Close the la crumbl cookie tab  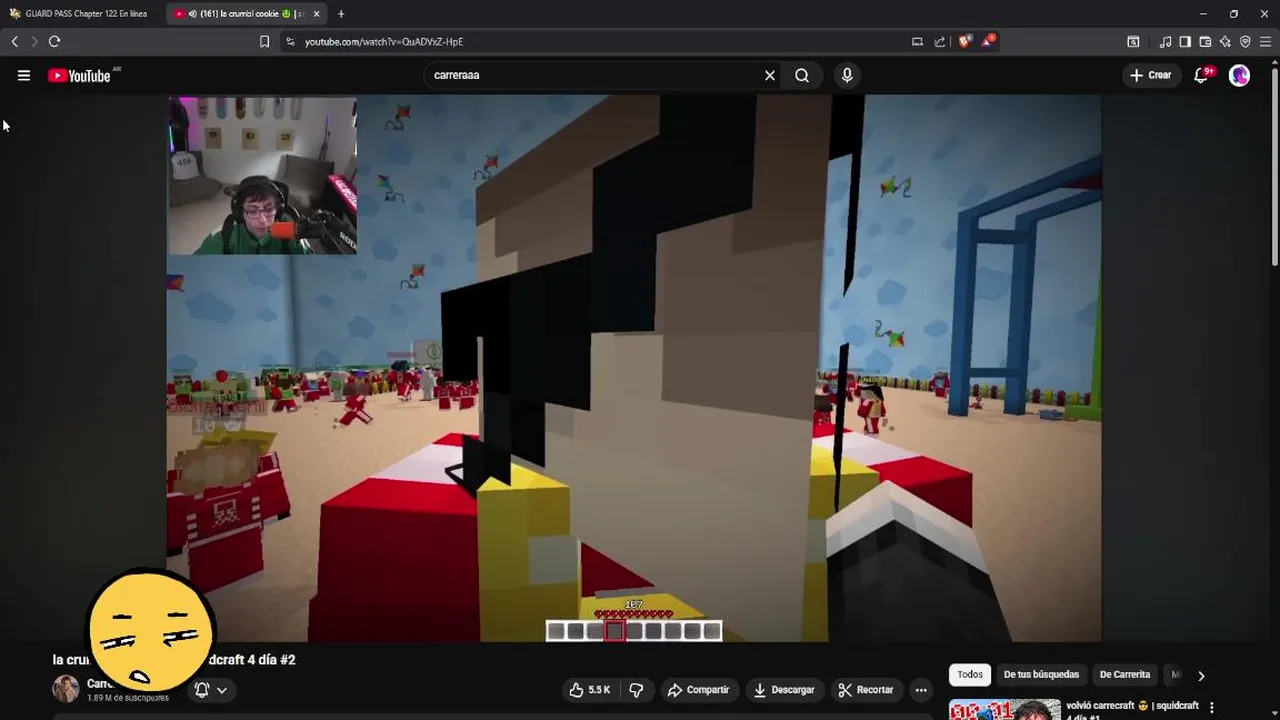click(x=316, y=14)
